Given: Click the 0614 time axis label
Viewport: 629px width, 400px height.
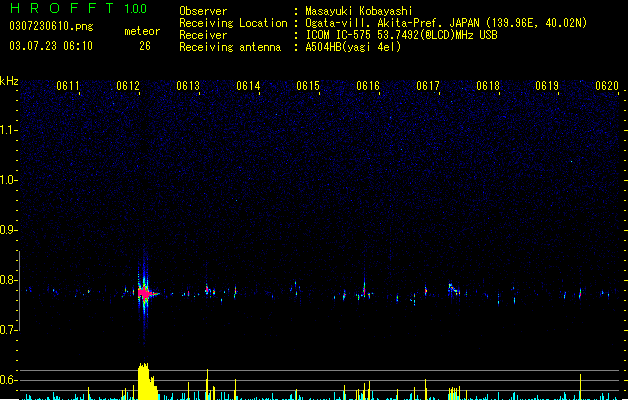Looking at the screenshot, I should [248, 86].
